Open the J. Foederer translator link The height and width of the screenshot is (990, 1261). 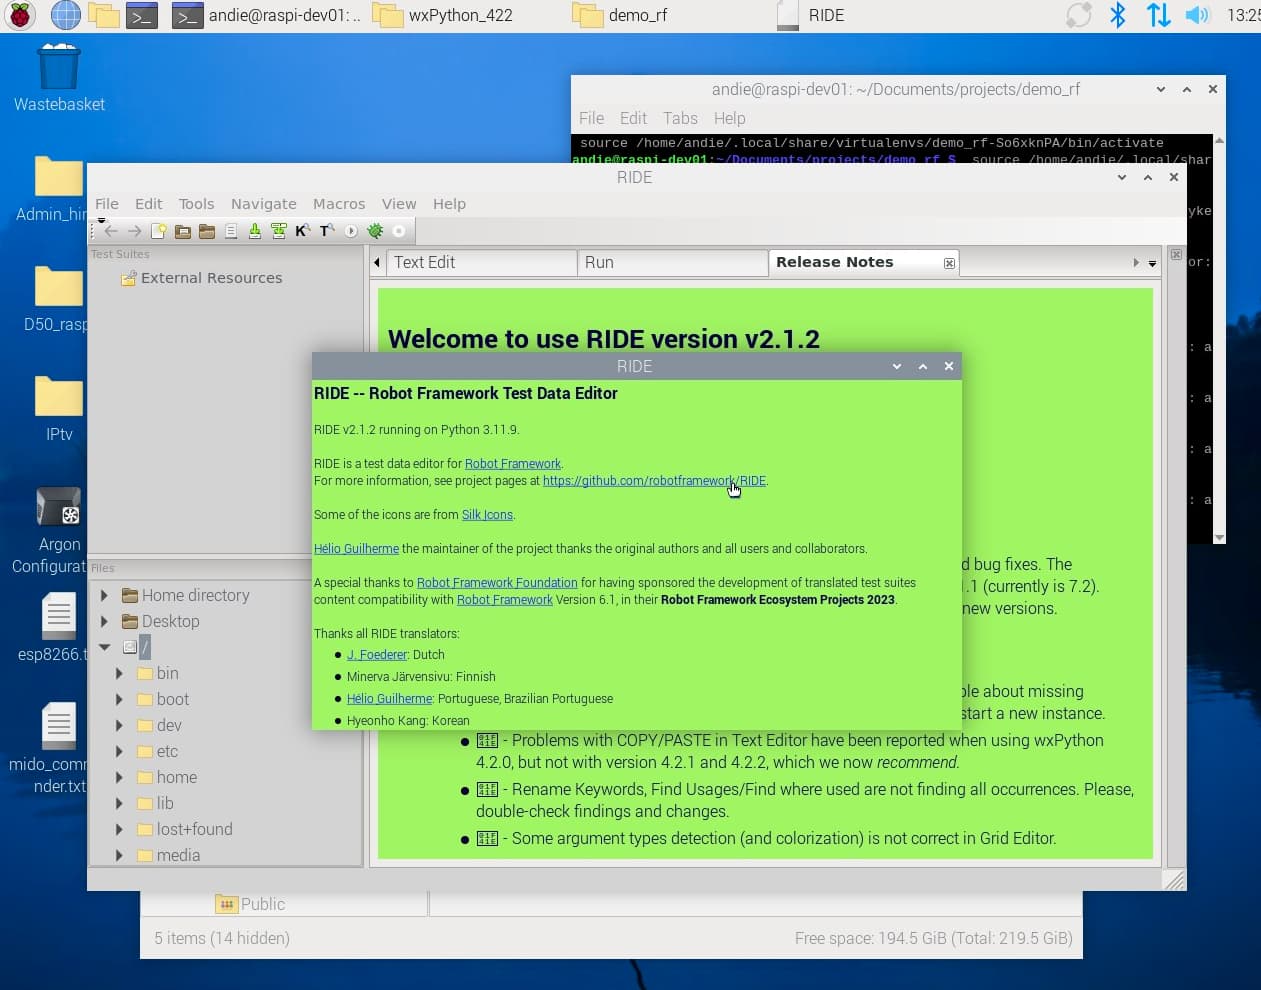point(377,655)
